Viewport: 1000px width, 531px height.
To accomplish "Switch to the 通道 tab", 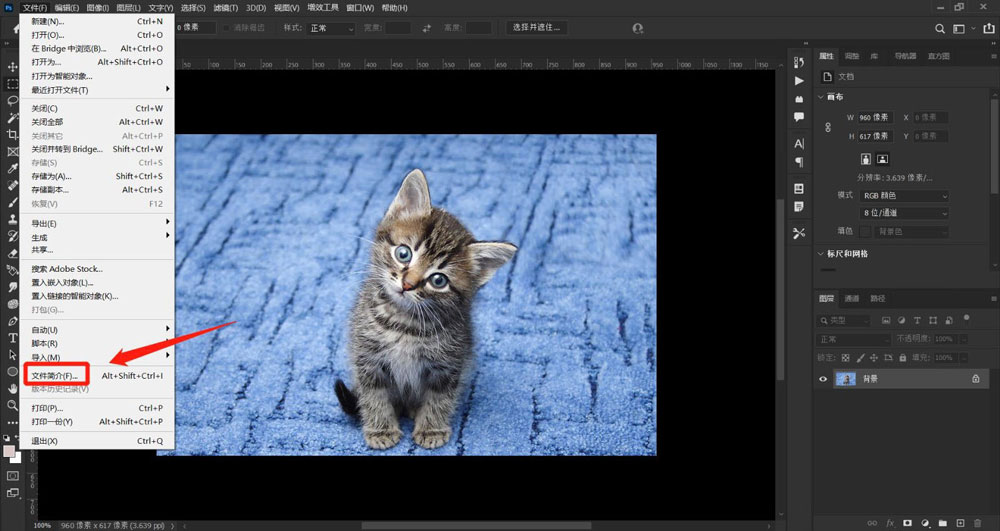I will coord(852,298).
